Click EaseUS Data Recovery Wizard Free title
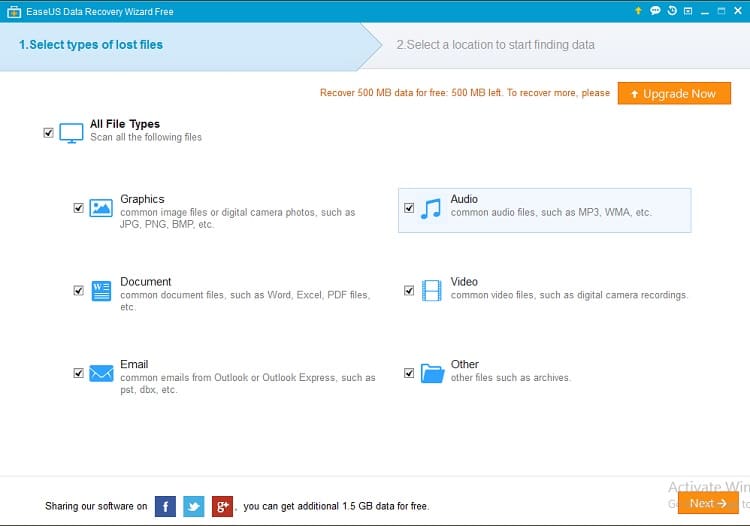 coord(99,11)
